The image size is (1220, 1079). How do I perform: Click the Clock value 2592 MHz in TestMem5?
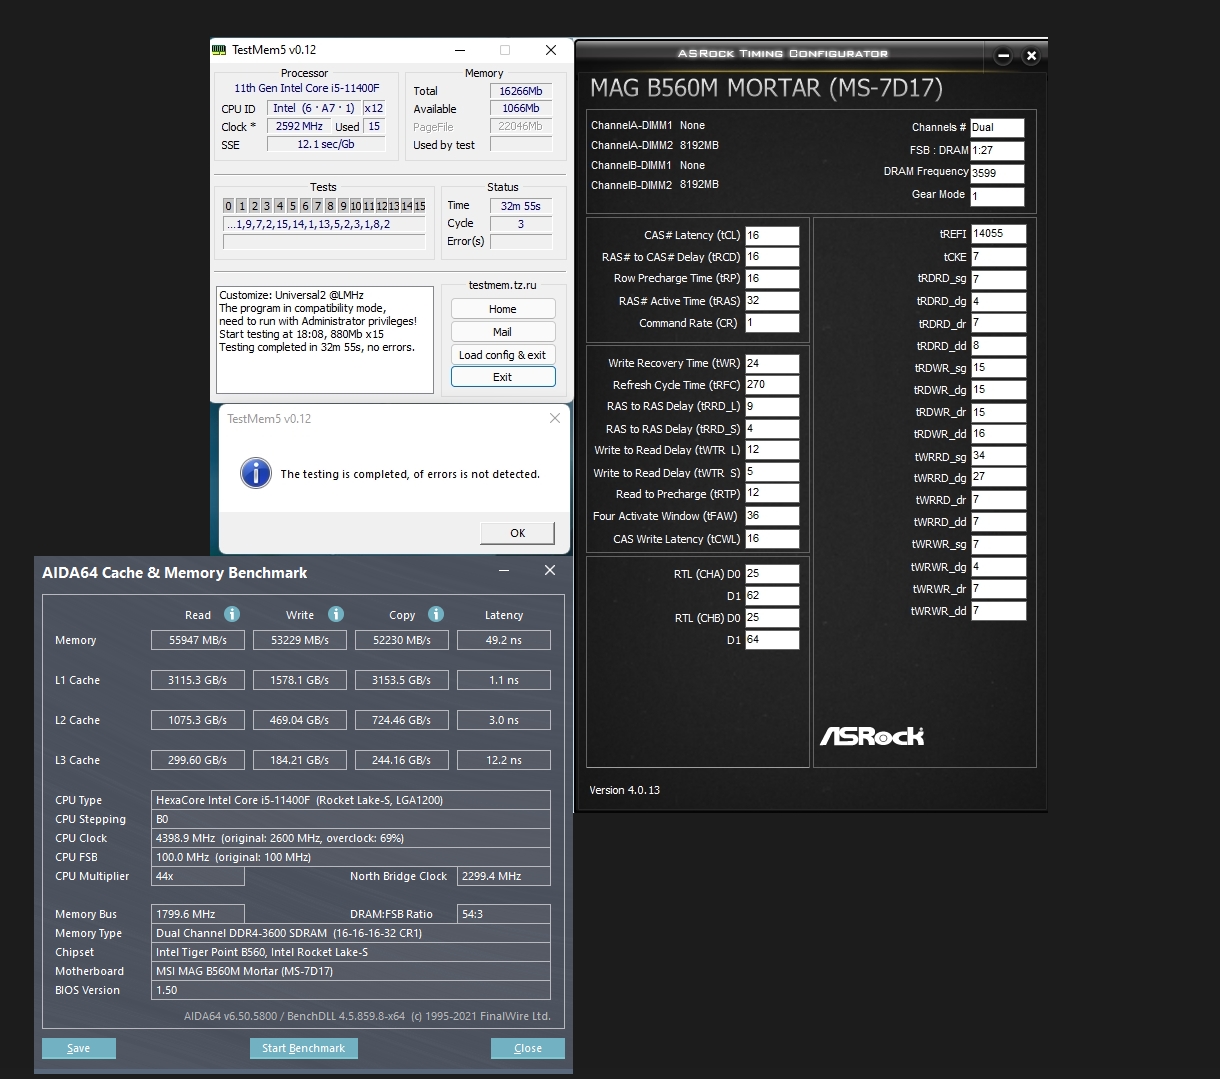coord(299,127)
